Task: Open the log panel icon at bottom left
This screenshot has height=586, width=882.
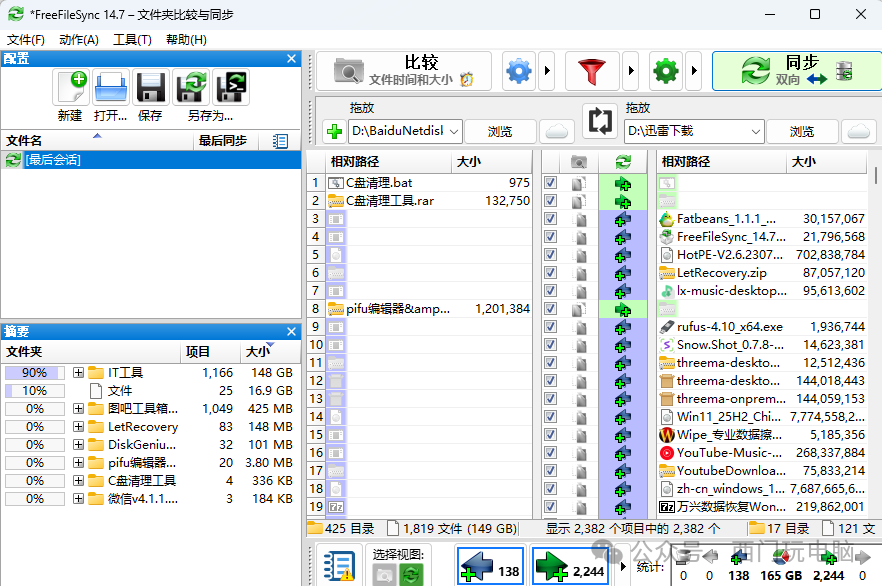Action: [339, 566]
